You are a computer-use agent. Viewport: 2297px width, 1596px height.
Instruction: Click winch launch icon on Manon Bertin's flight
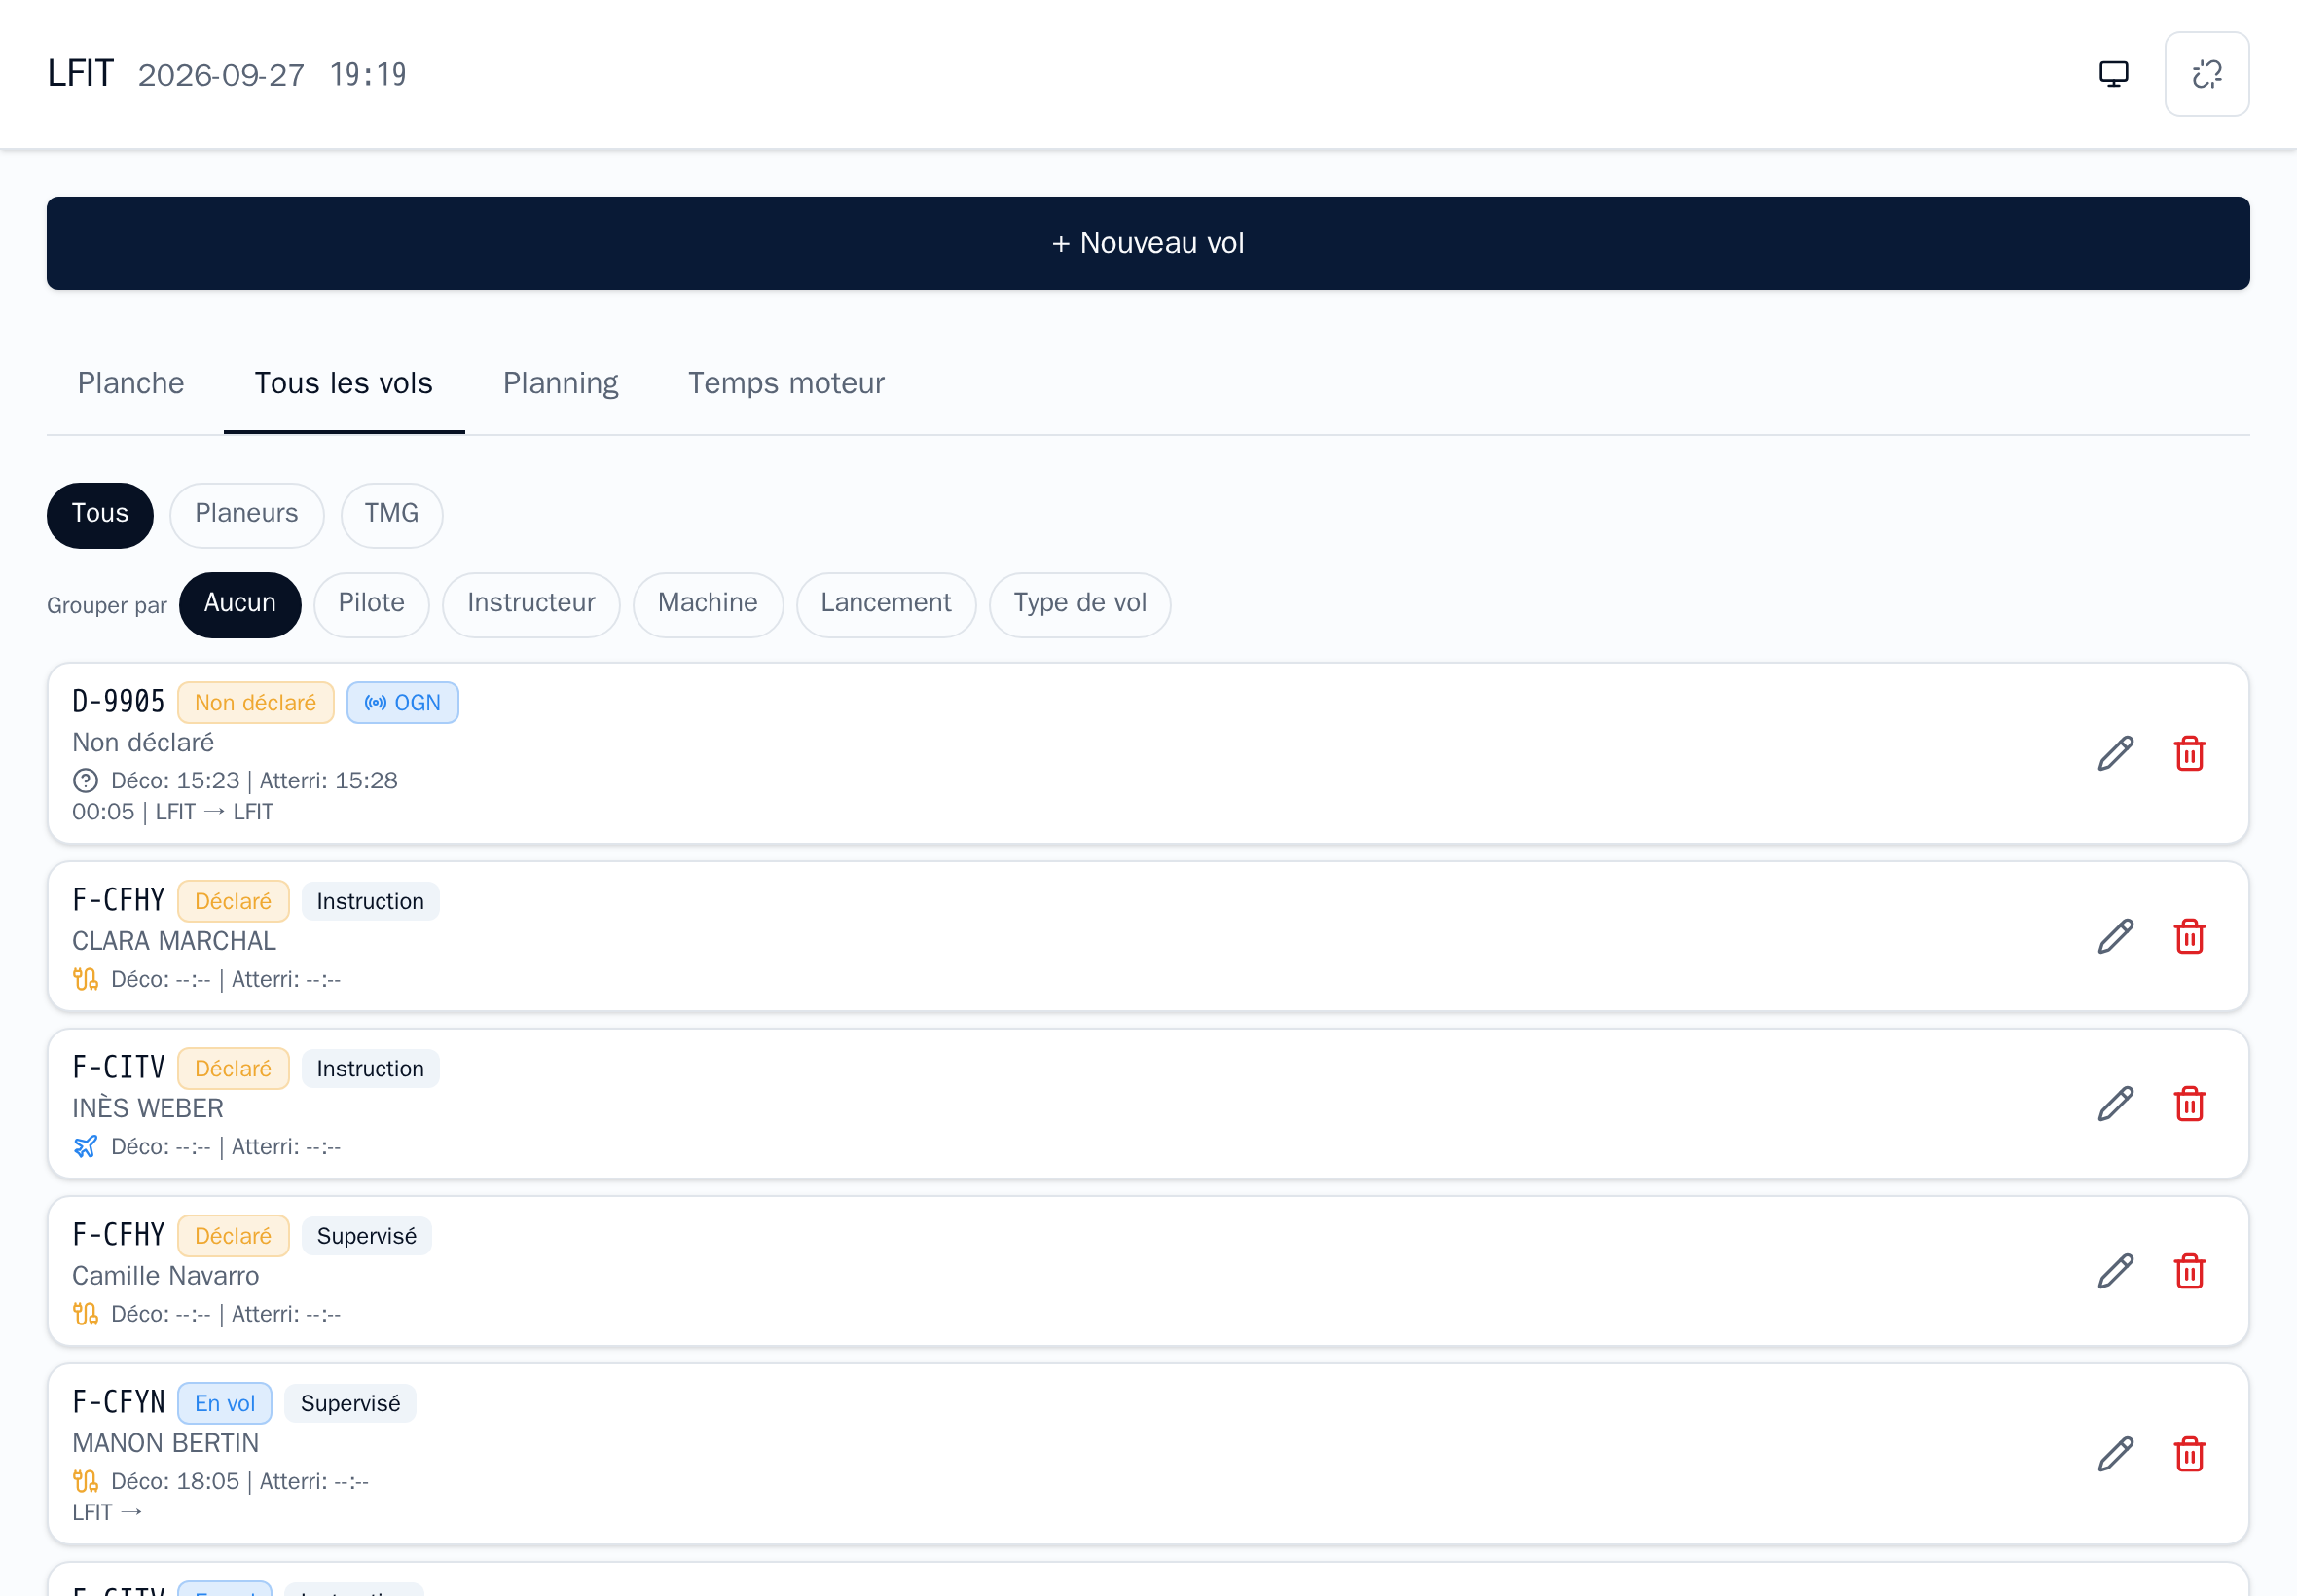86,1482
